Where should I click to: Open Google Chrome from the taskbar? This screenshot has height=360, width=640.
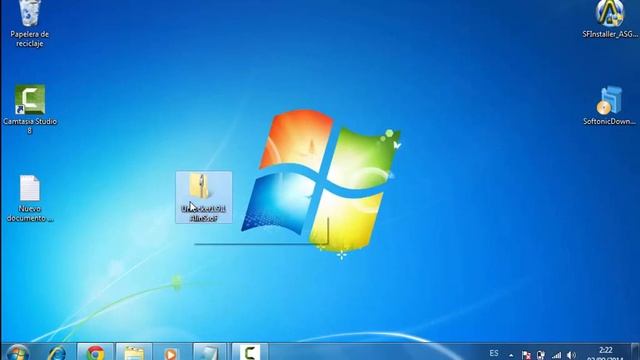click(95, 353)
